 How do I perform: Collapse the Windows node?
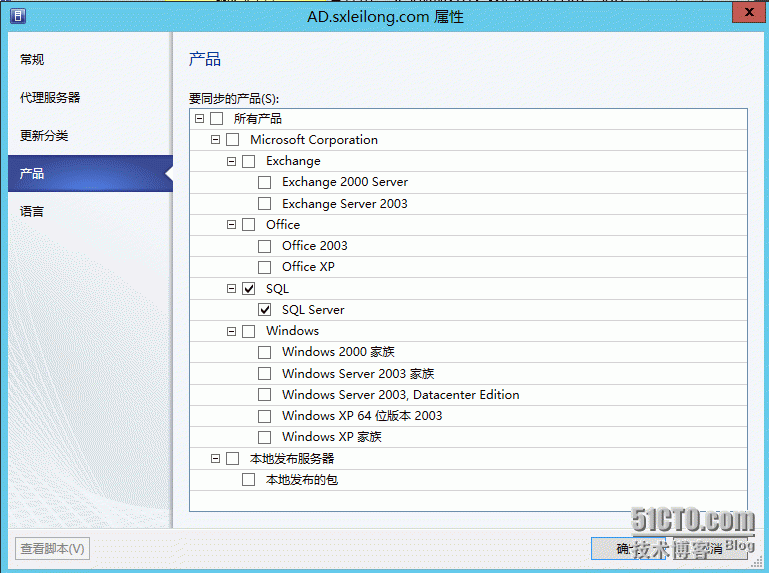[x=231, y=332]
